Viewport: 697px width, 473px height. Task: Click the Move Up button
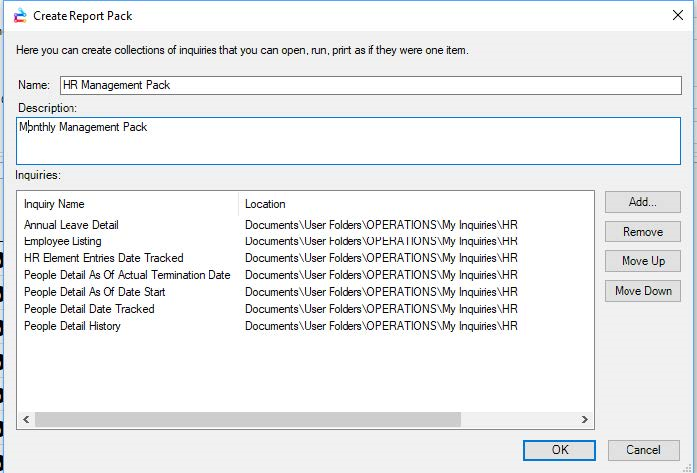pyautogui.click(x=642, y=261)
